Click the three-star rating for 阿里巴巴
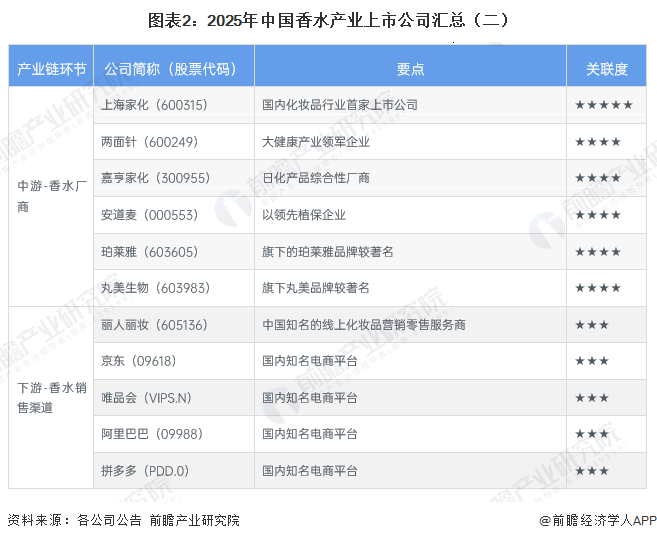Image resolution: width=657 pixels, height=541 pixels. pyautogui.click(x=592, y=434)
